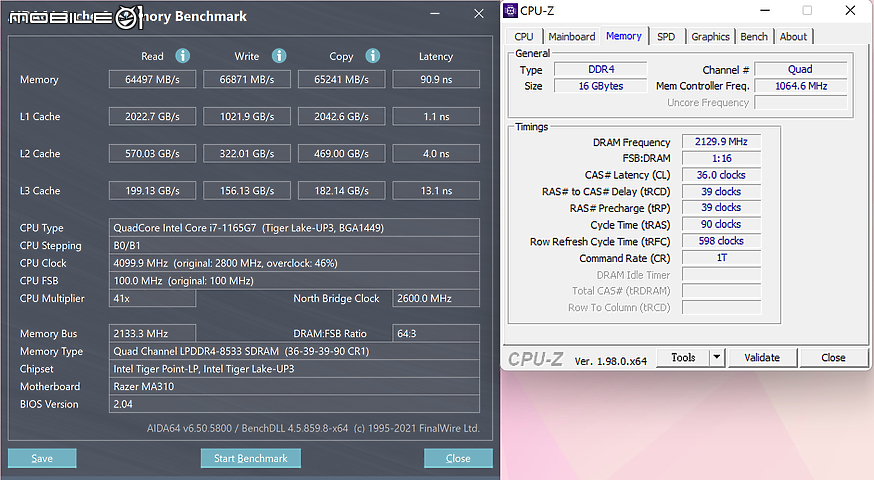
Task: Click L2 Cache Read value 570.03 GB/s
Action: click(152, 153)
